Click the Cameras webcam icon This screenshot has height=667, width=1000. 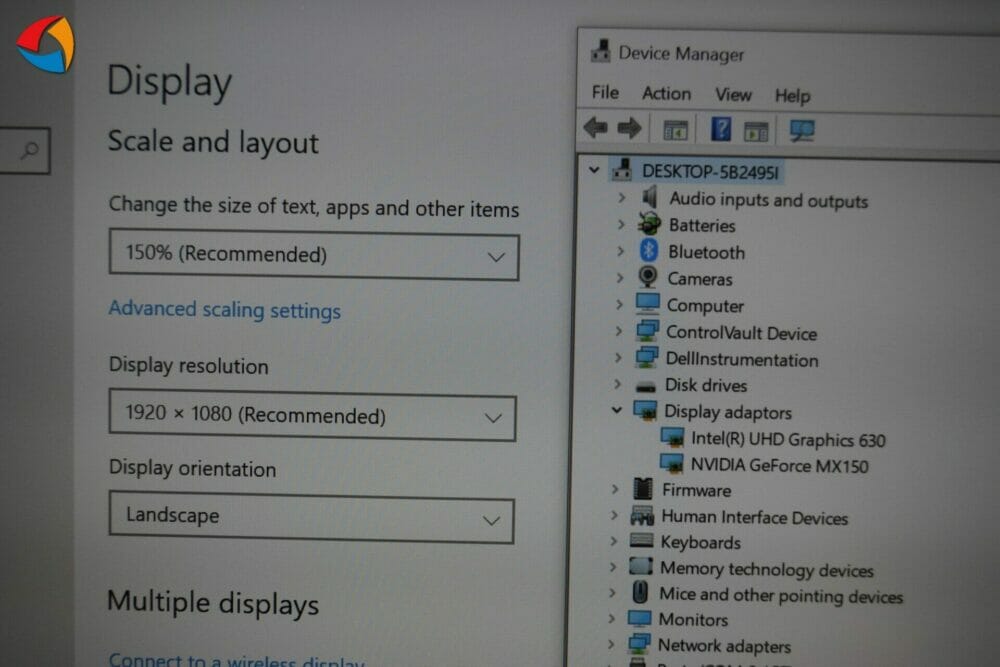tap(648, 277)
